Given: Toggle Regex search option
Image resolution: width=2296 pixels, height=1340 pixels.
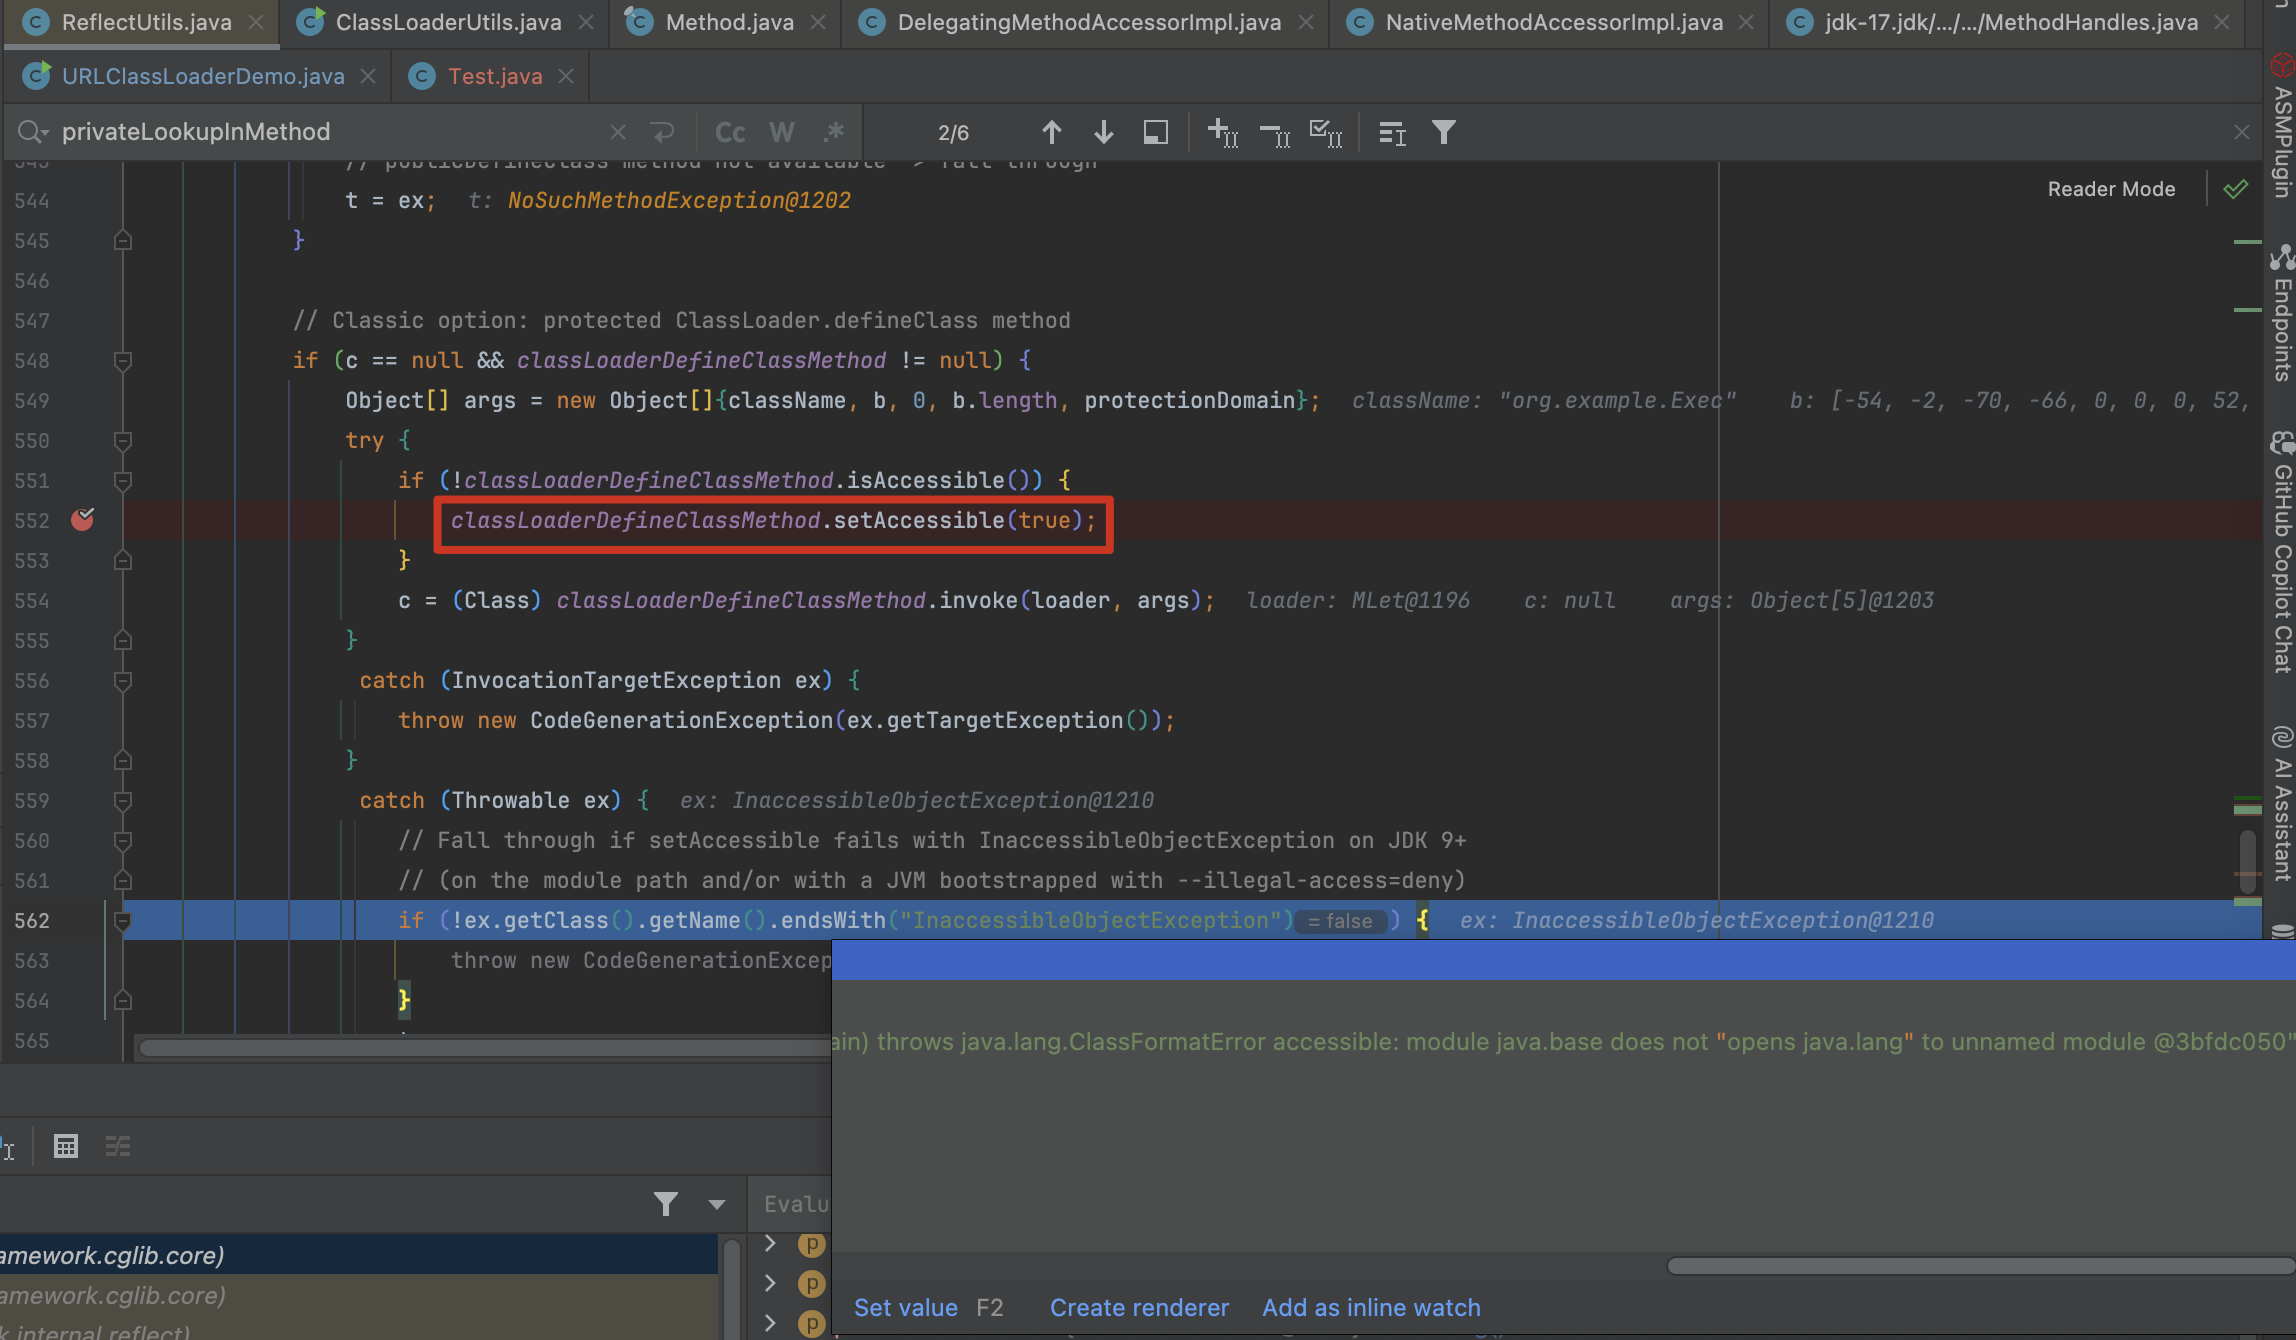Looking at the screenshot, I should point(834,132).
